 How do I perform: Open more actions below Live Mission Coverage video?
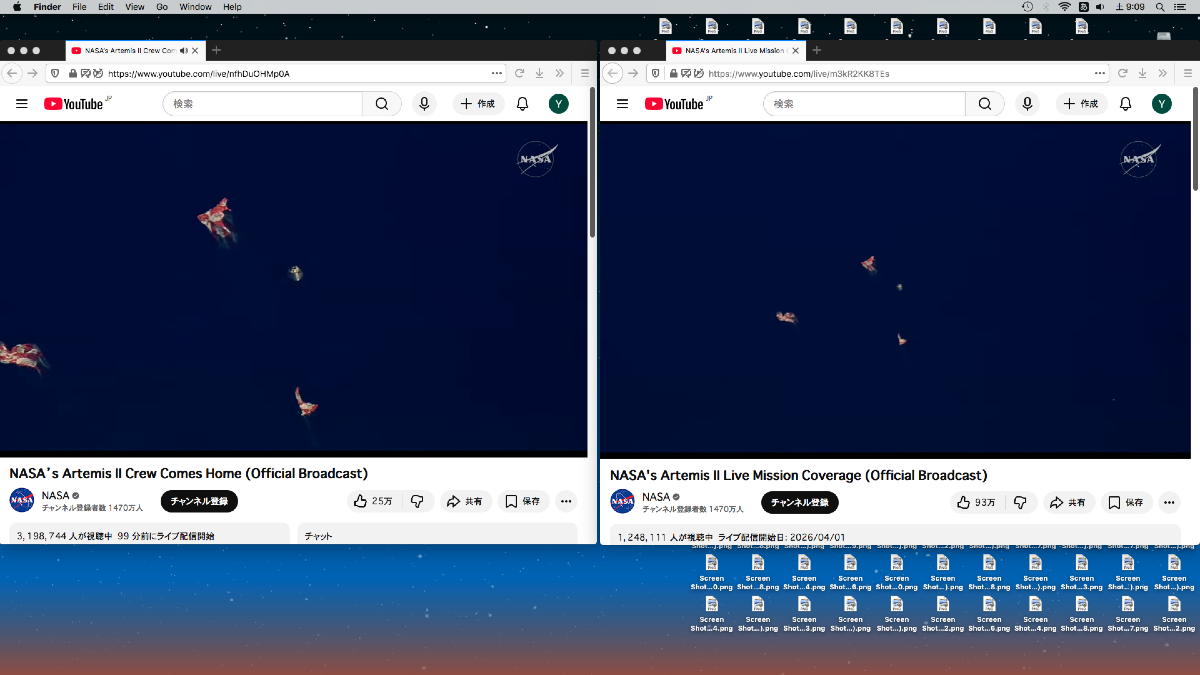point(1168,502)
